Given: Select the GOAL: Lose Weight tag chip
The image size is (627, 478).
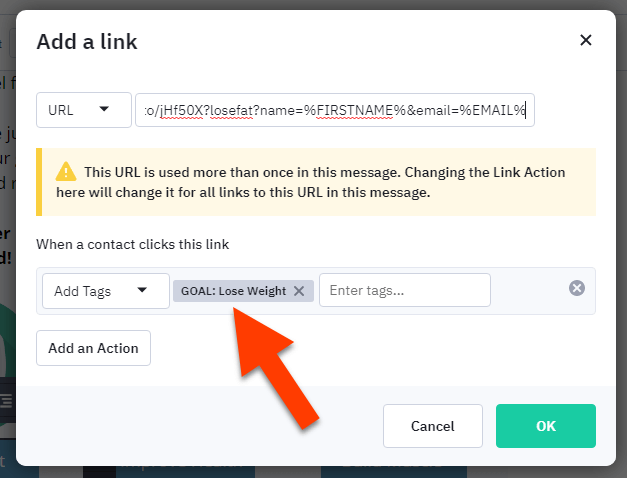Looking at the screenshot, I should 234,291.
